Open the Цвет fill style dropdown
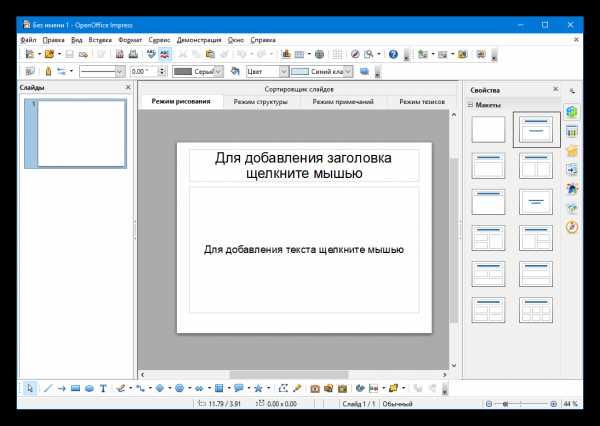The height and width of the screenshot is (426, 600). 267,71
